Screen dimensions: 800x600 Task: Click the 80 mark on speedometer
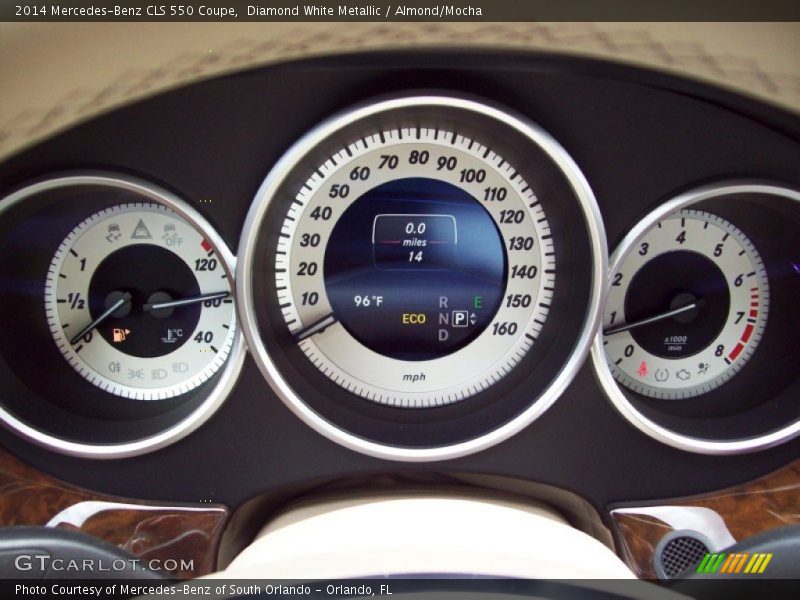418,158
